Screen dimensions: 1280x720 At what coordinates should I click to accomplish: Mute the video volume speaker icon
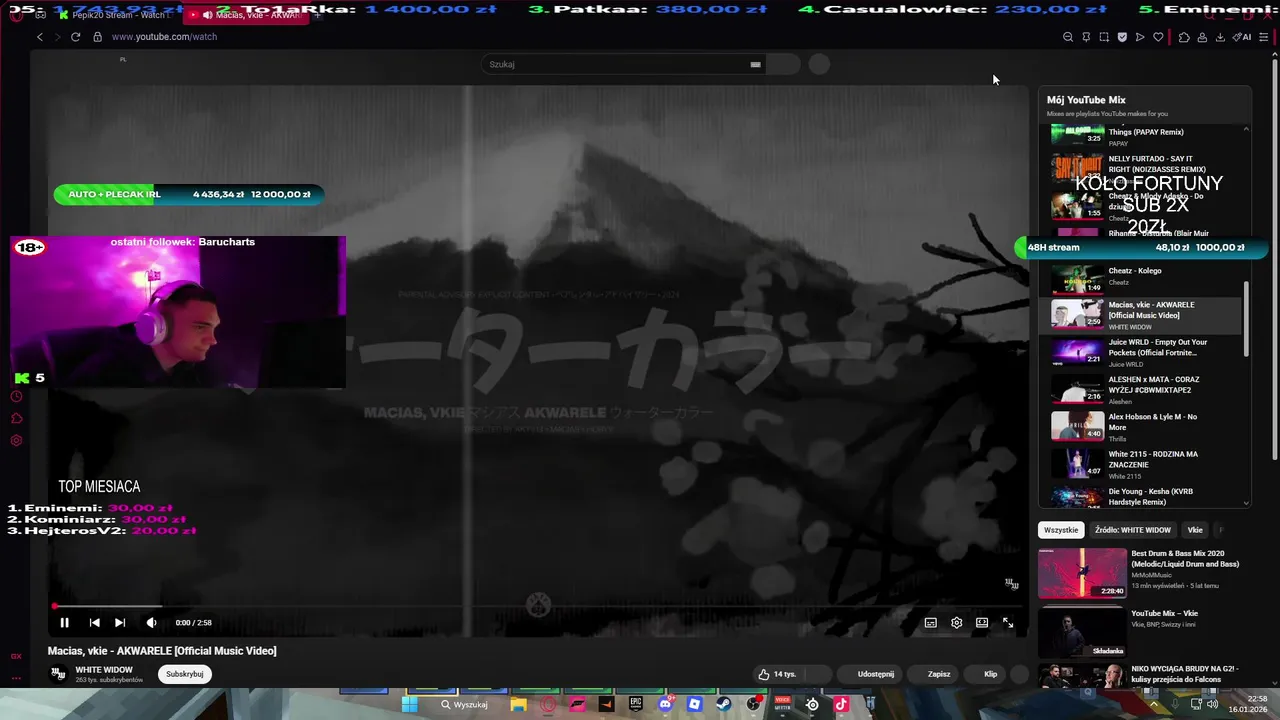151,622
